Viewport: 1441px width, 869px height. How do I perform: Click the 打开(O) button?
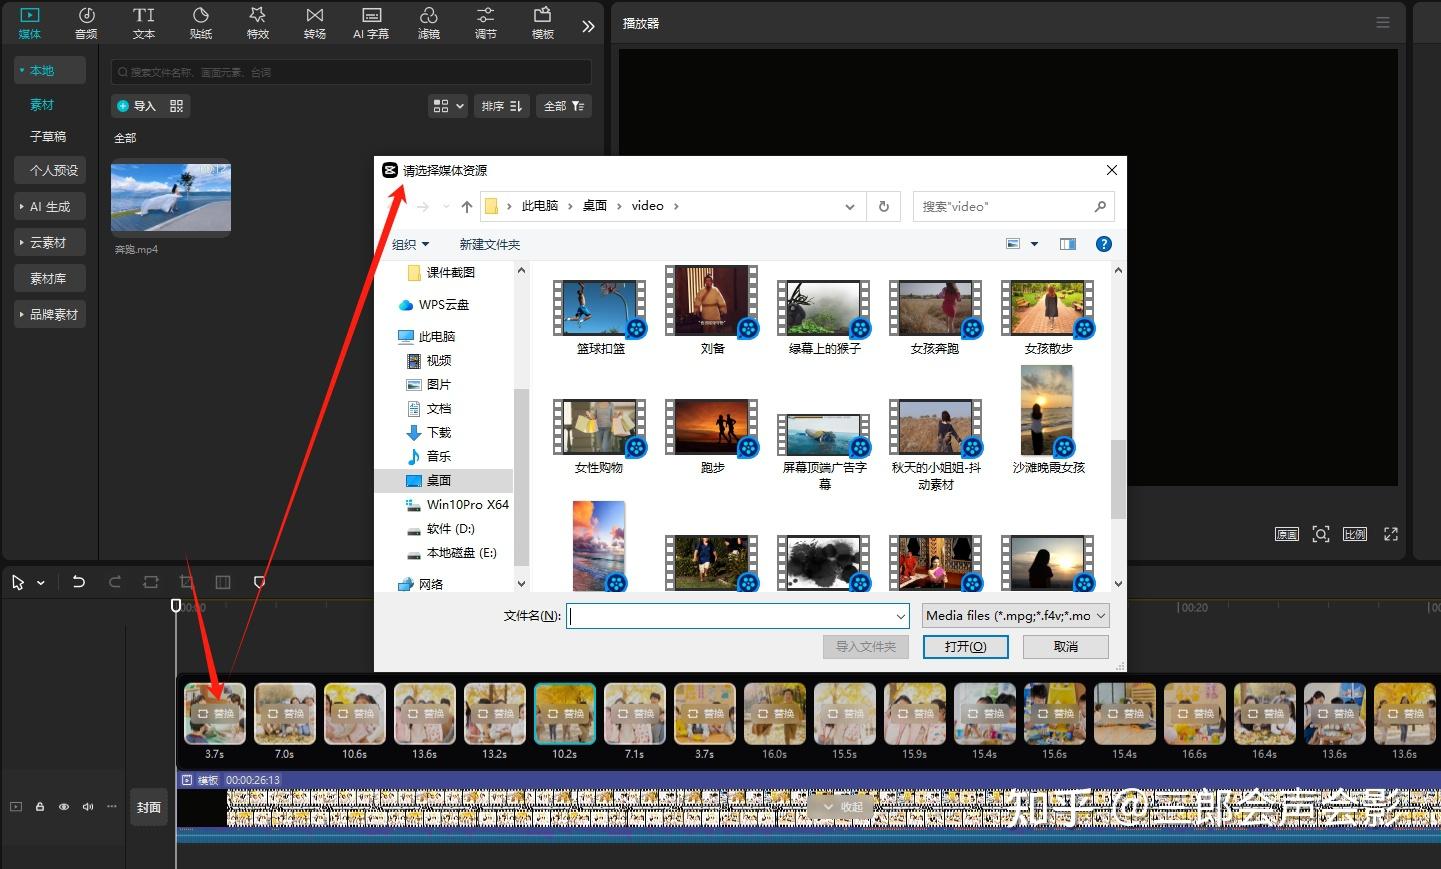964,646
